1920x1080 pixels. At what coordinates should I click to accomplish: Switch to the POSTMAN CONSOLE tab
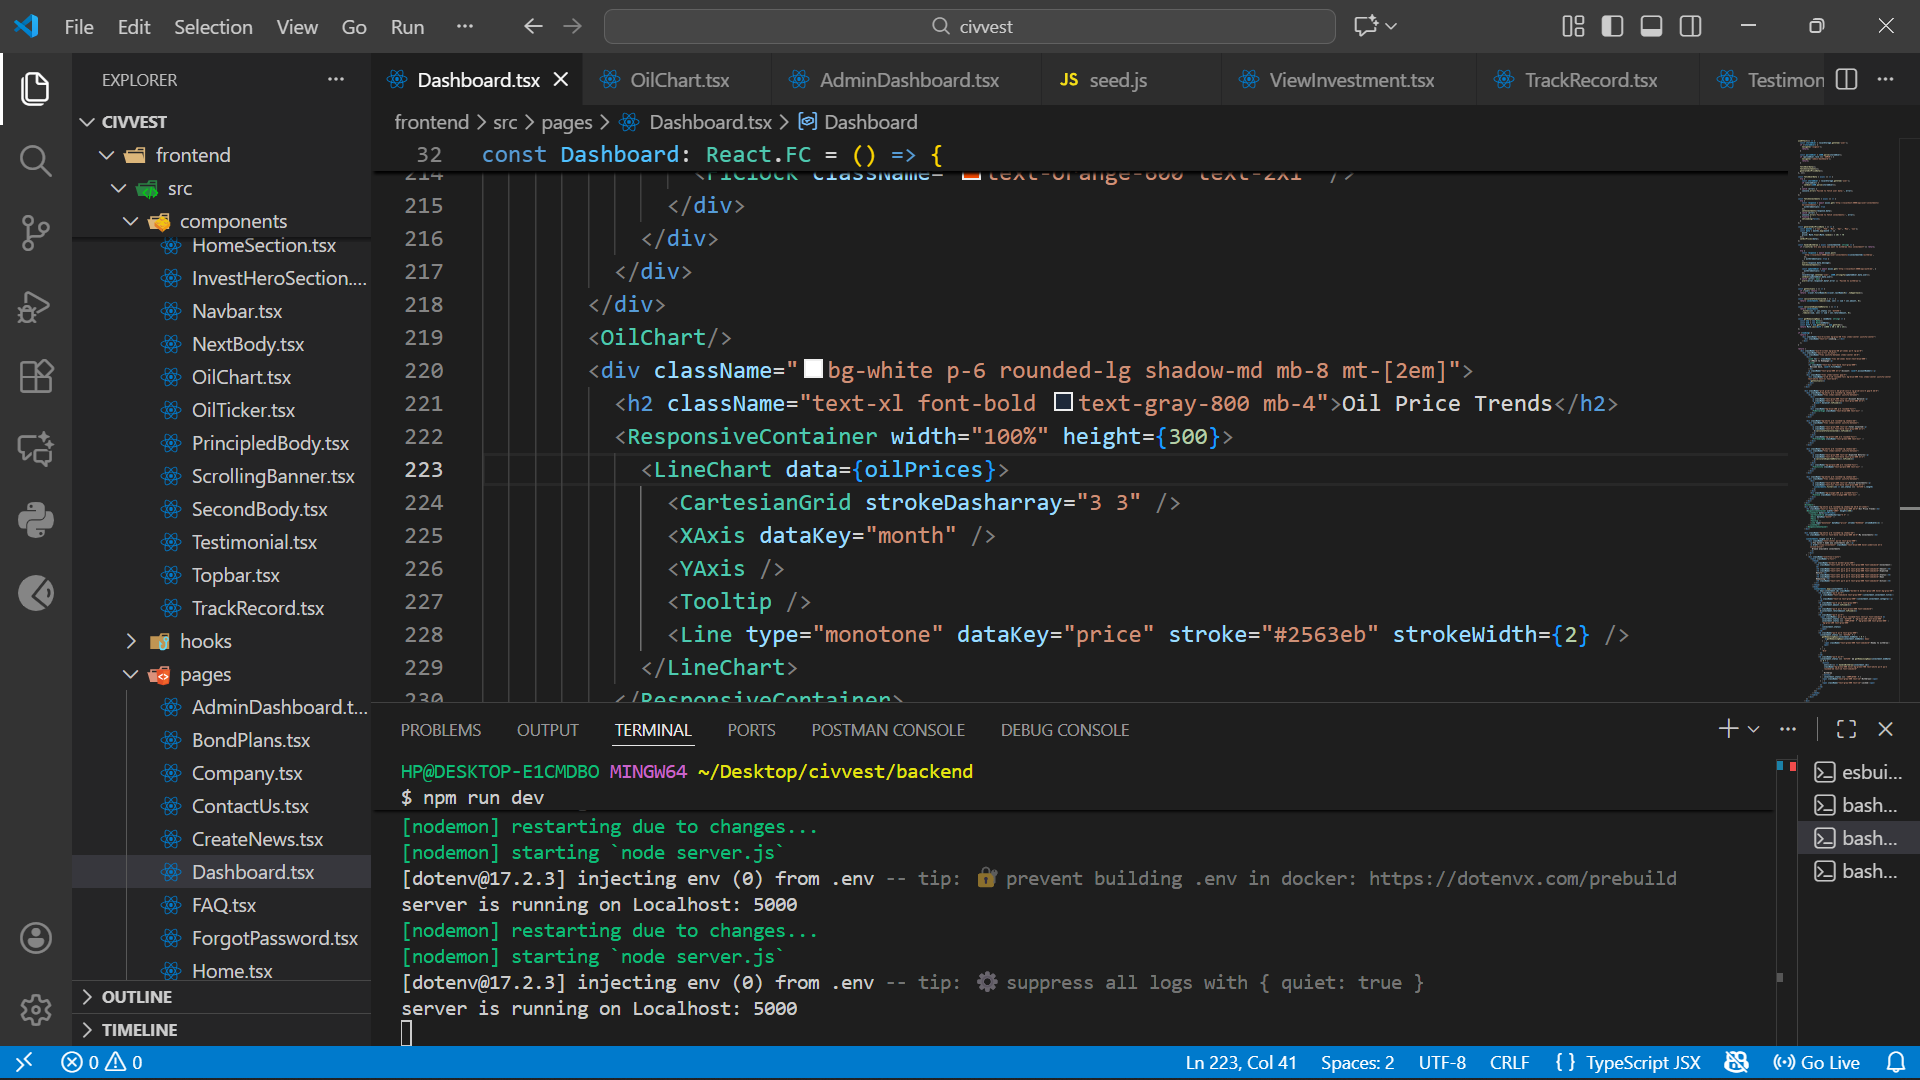pos(888,730)
